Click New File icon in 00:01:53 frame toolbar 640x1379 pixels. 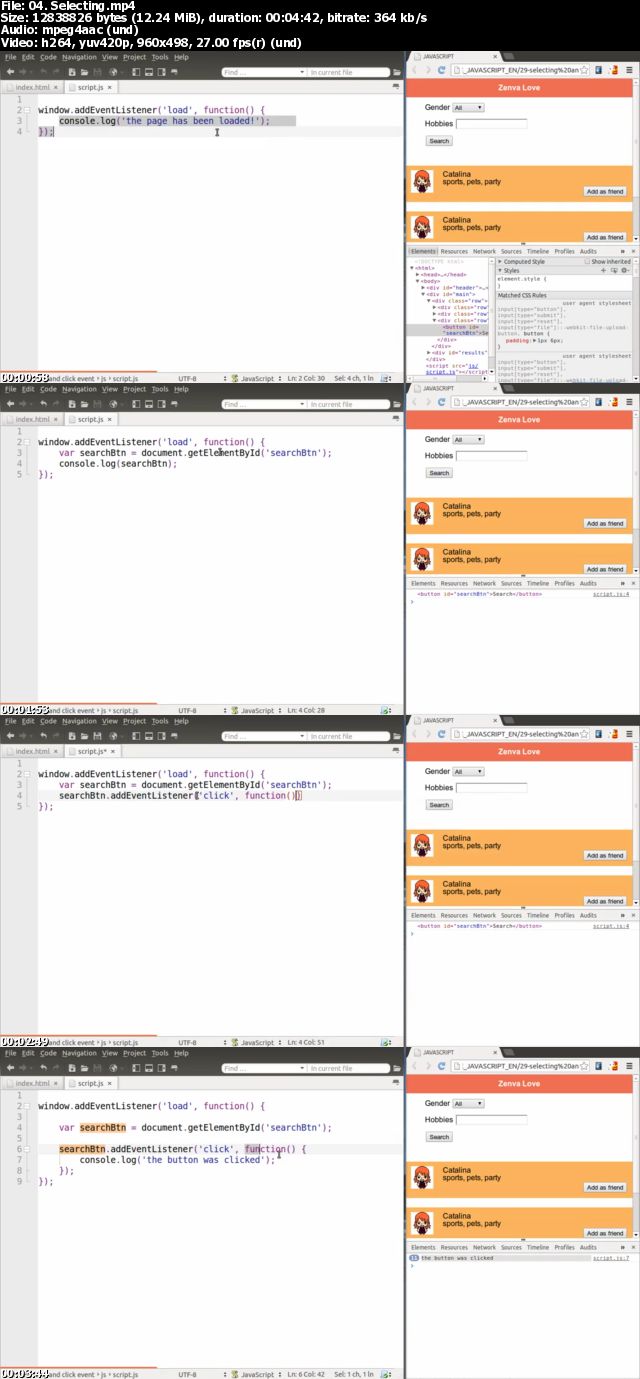70,404
